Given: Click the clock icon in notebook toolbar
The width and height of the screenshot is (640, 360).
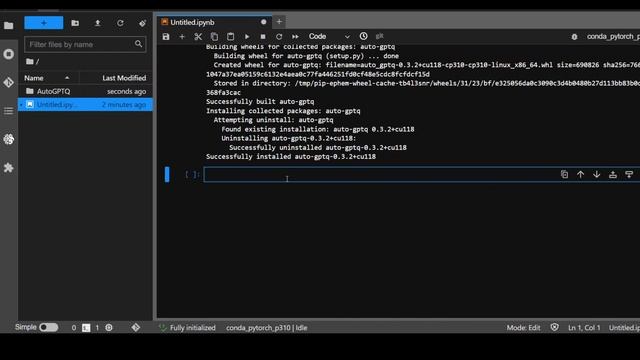Looking at the screenshot, I should coord(363,36).
